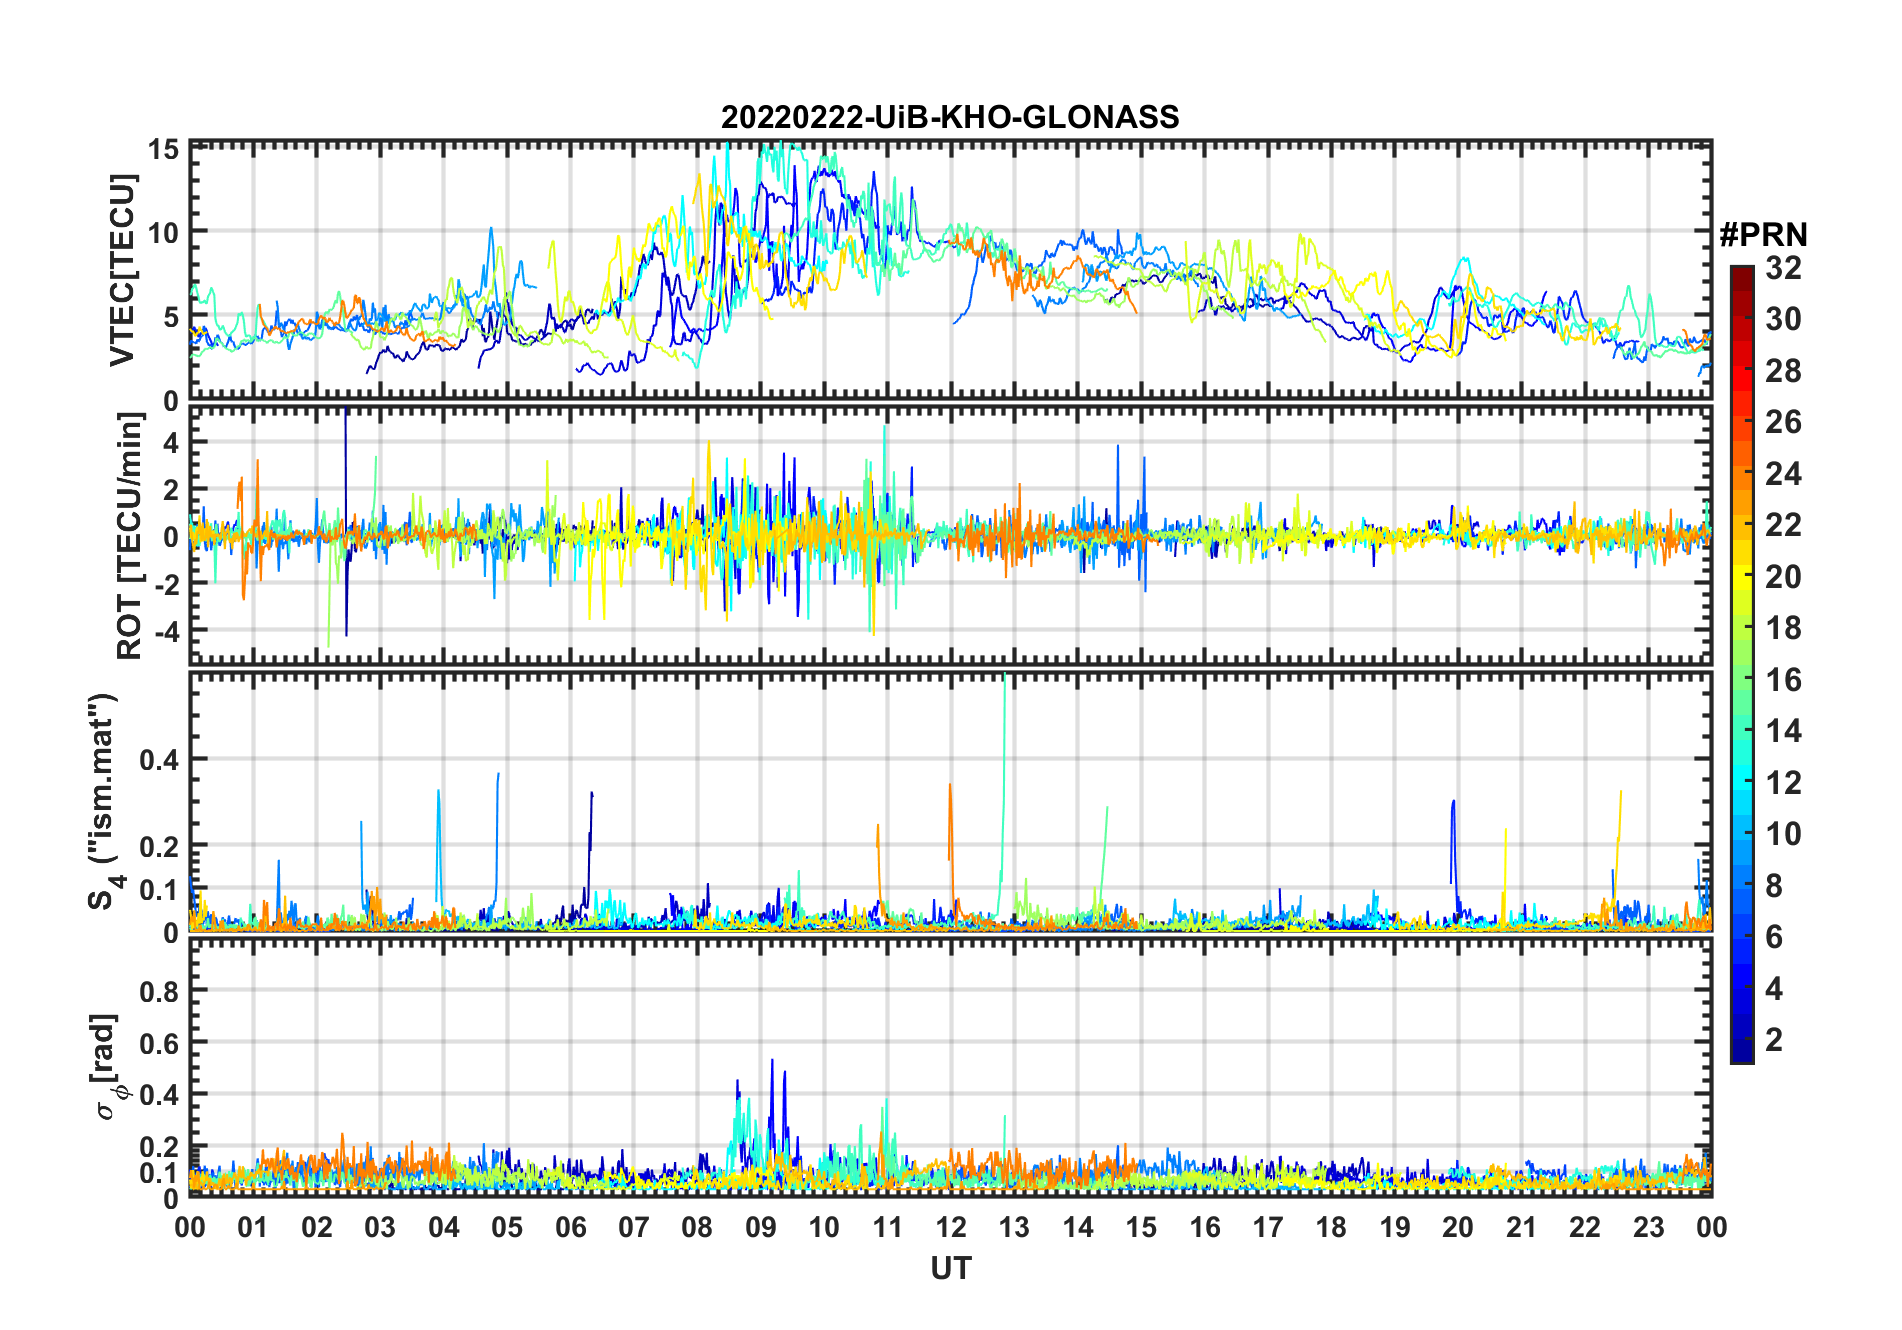Click x-axis tick label 09
The height and width of the screenshot is (1330, 1902).
click(761, 1227)
